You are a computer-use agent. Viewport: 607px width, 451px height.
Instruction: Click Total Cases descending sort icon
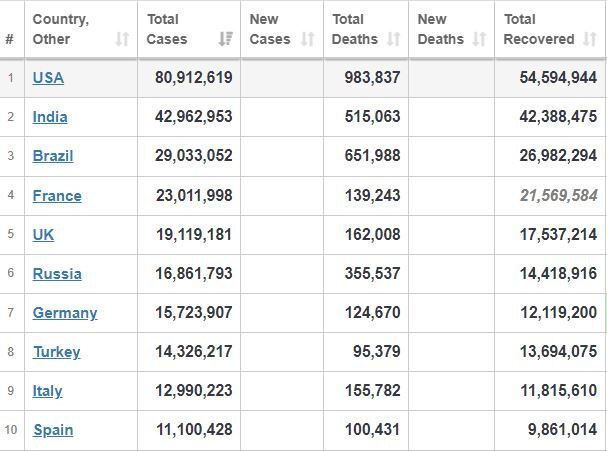[x=225, y=39]
